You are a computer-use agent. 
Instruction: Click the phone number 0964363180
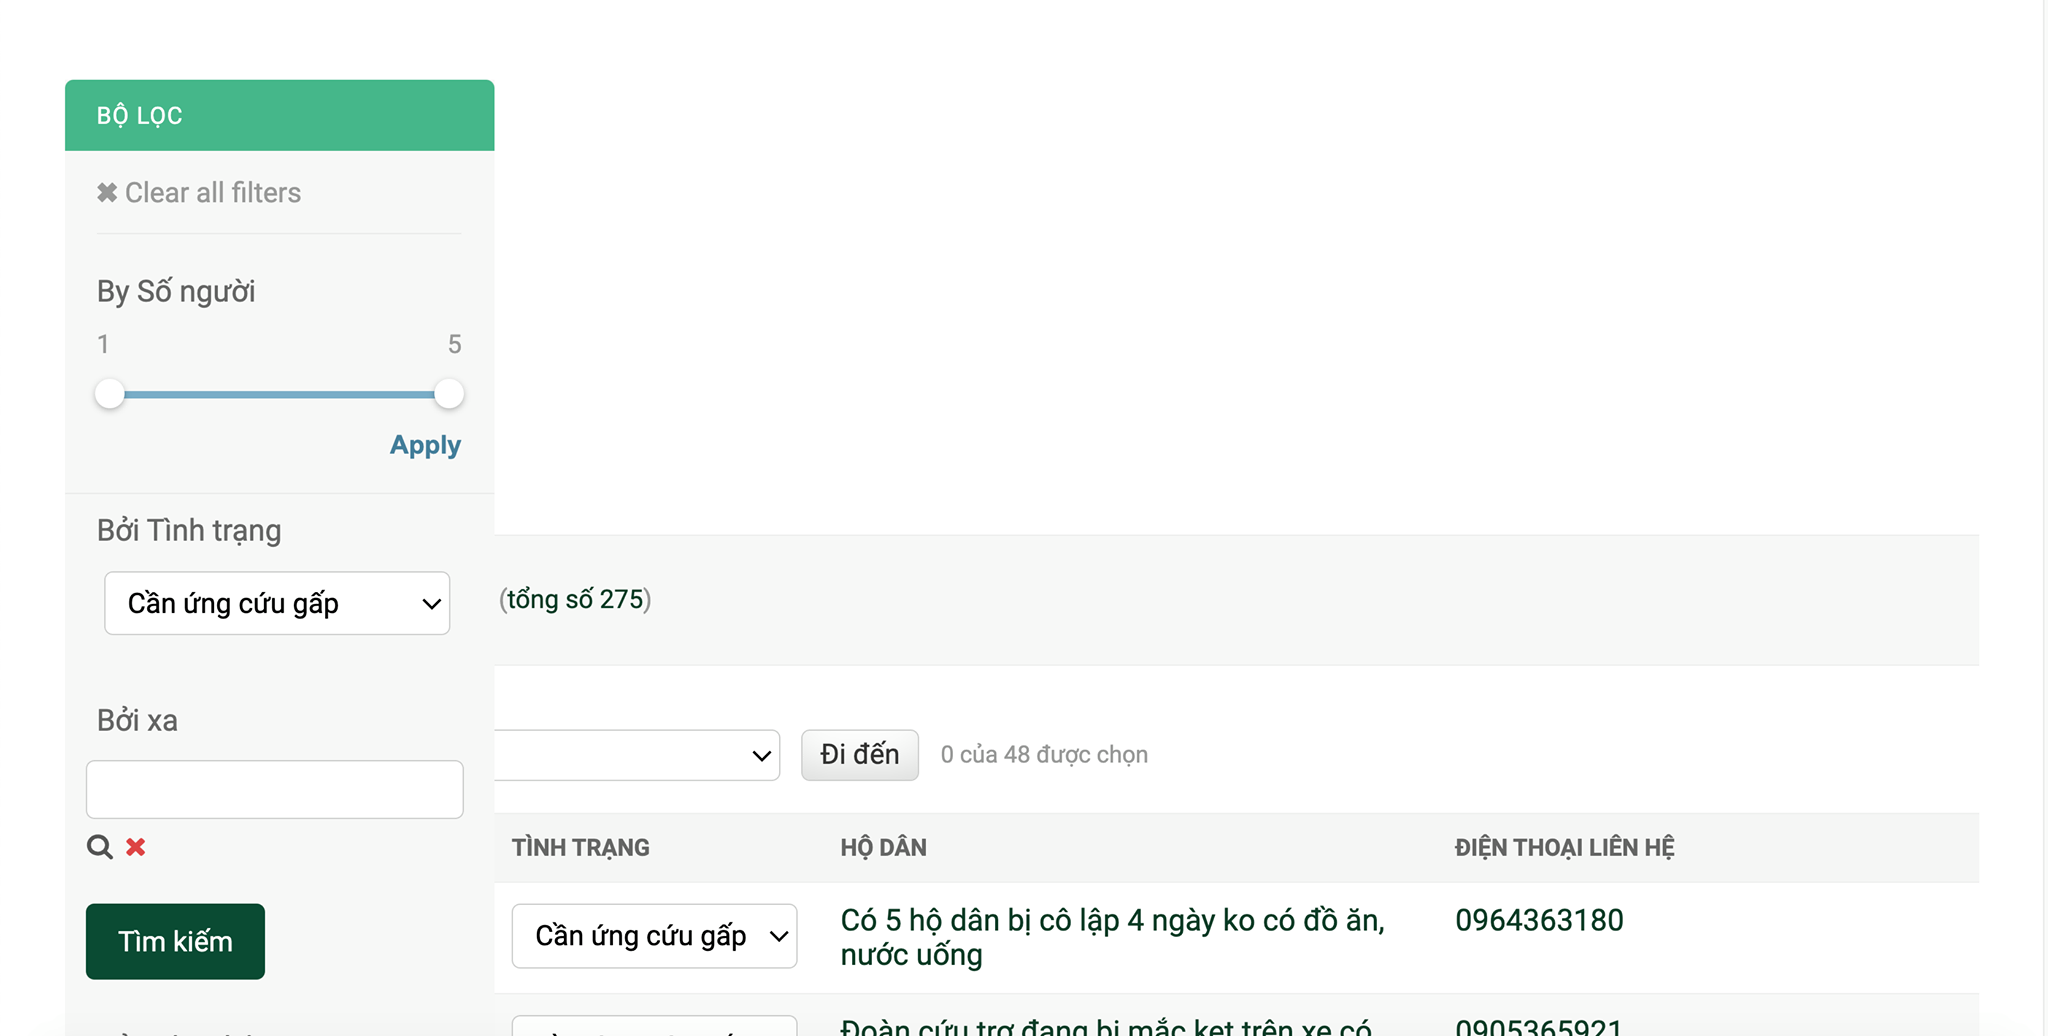pos(1539,920)
